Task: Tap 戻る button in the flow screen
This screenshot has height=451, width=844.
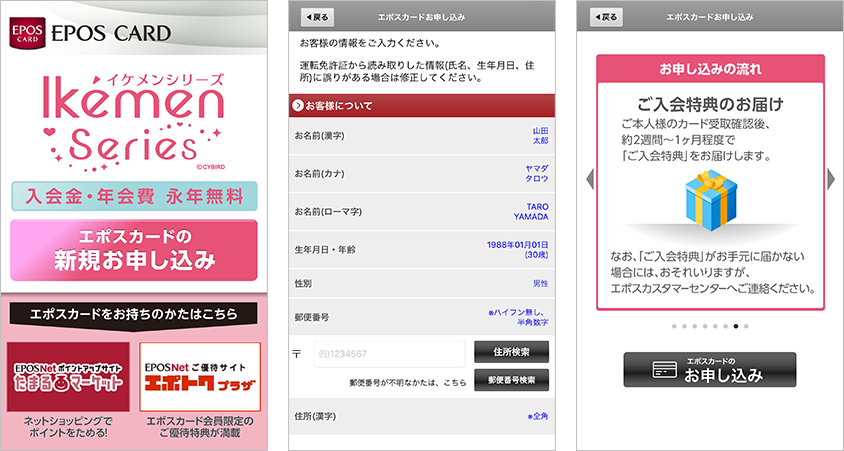Action: (x=606, y=17)
